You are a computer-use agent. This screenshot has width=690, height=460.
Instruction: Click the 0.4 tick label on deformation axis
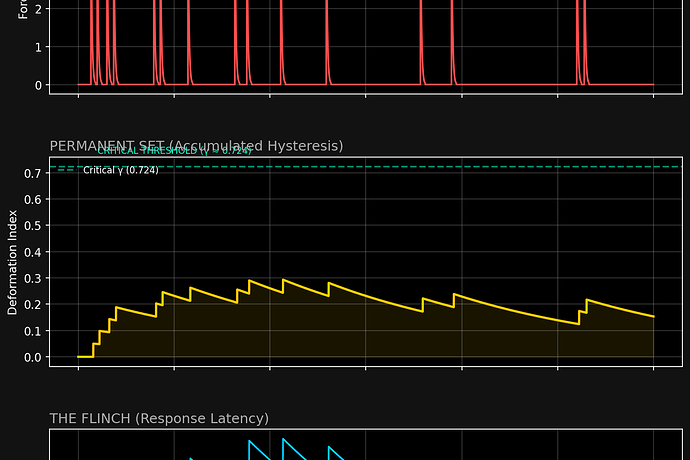[x=32, y=252]
